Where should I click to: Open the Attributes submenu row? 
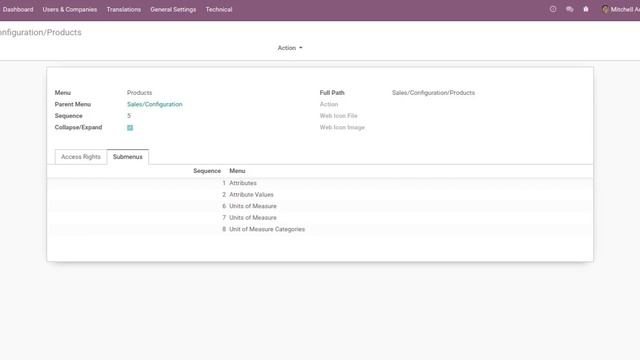pos(320,183)
